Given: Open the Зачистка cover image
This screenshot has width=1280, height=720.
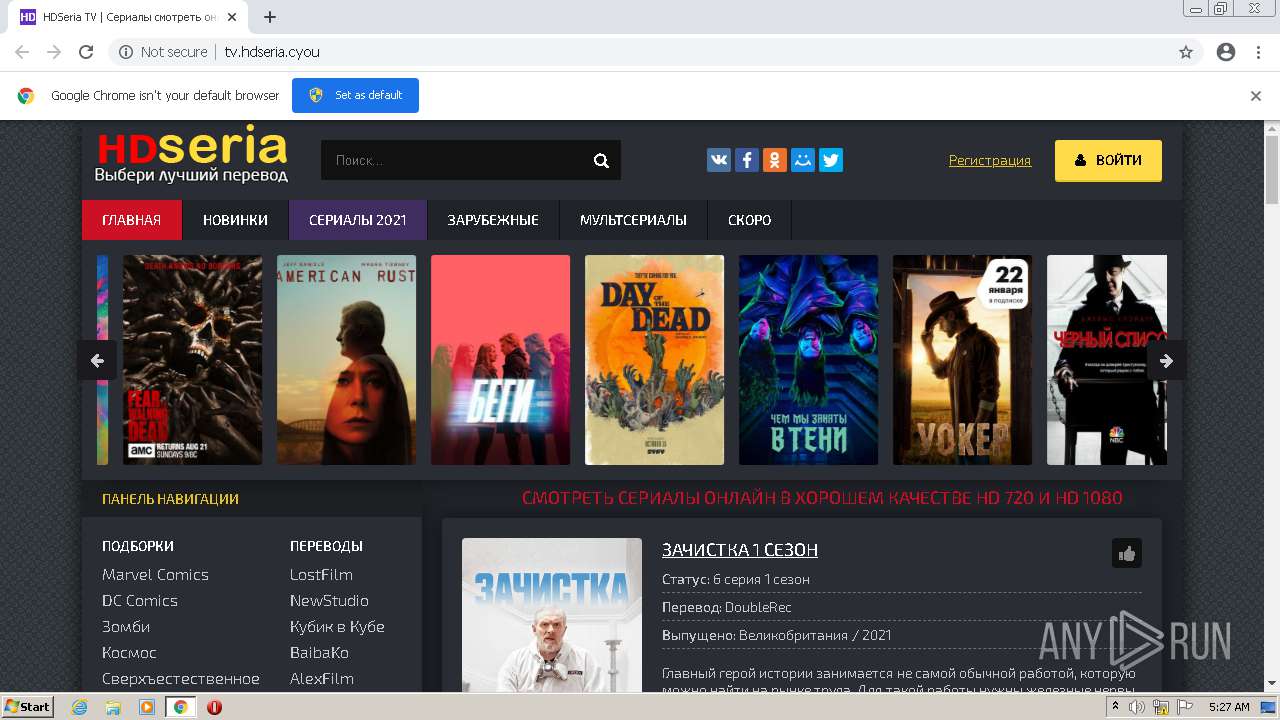Looking at the screenshot, I should 552,615.
